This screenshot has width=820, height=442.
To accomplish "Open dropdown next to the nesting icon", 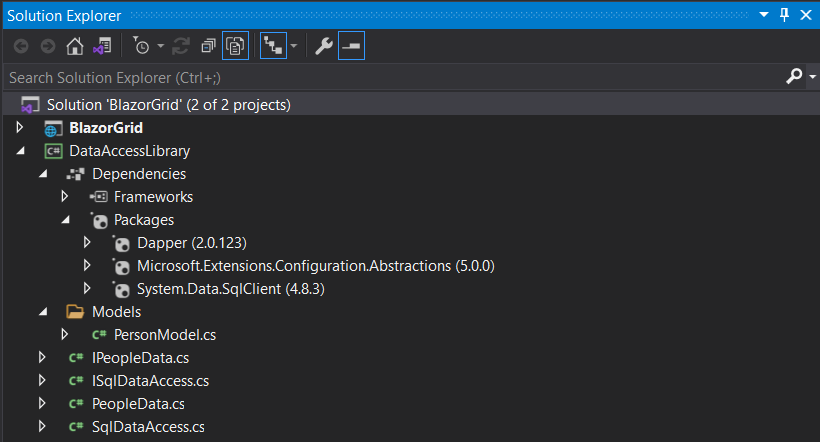I will click(x=294, y=46).
